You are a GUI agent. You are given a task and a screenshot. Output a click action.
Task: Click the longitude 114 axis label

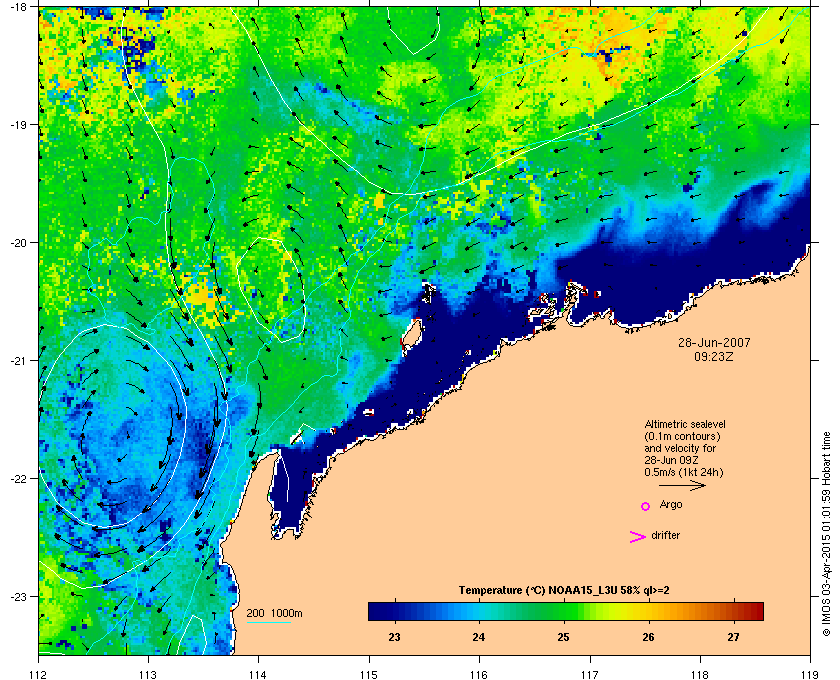(258, 674)
